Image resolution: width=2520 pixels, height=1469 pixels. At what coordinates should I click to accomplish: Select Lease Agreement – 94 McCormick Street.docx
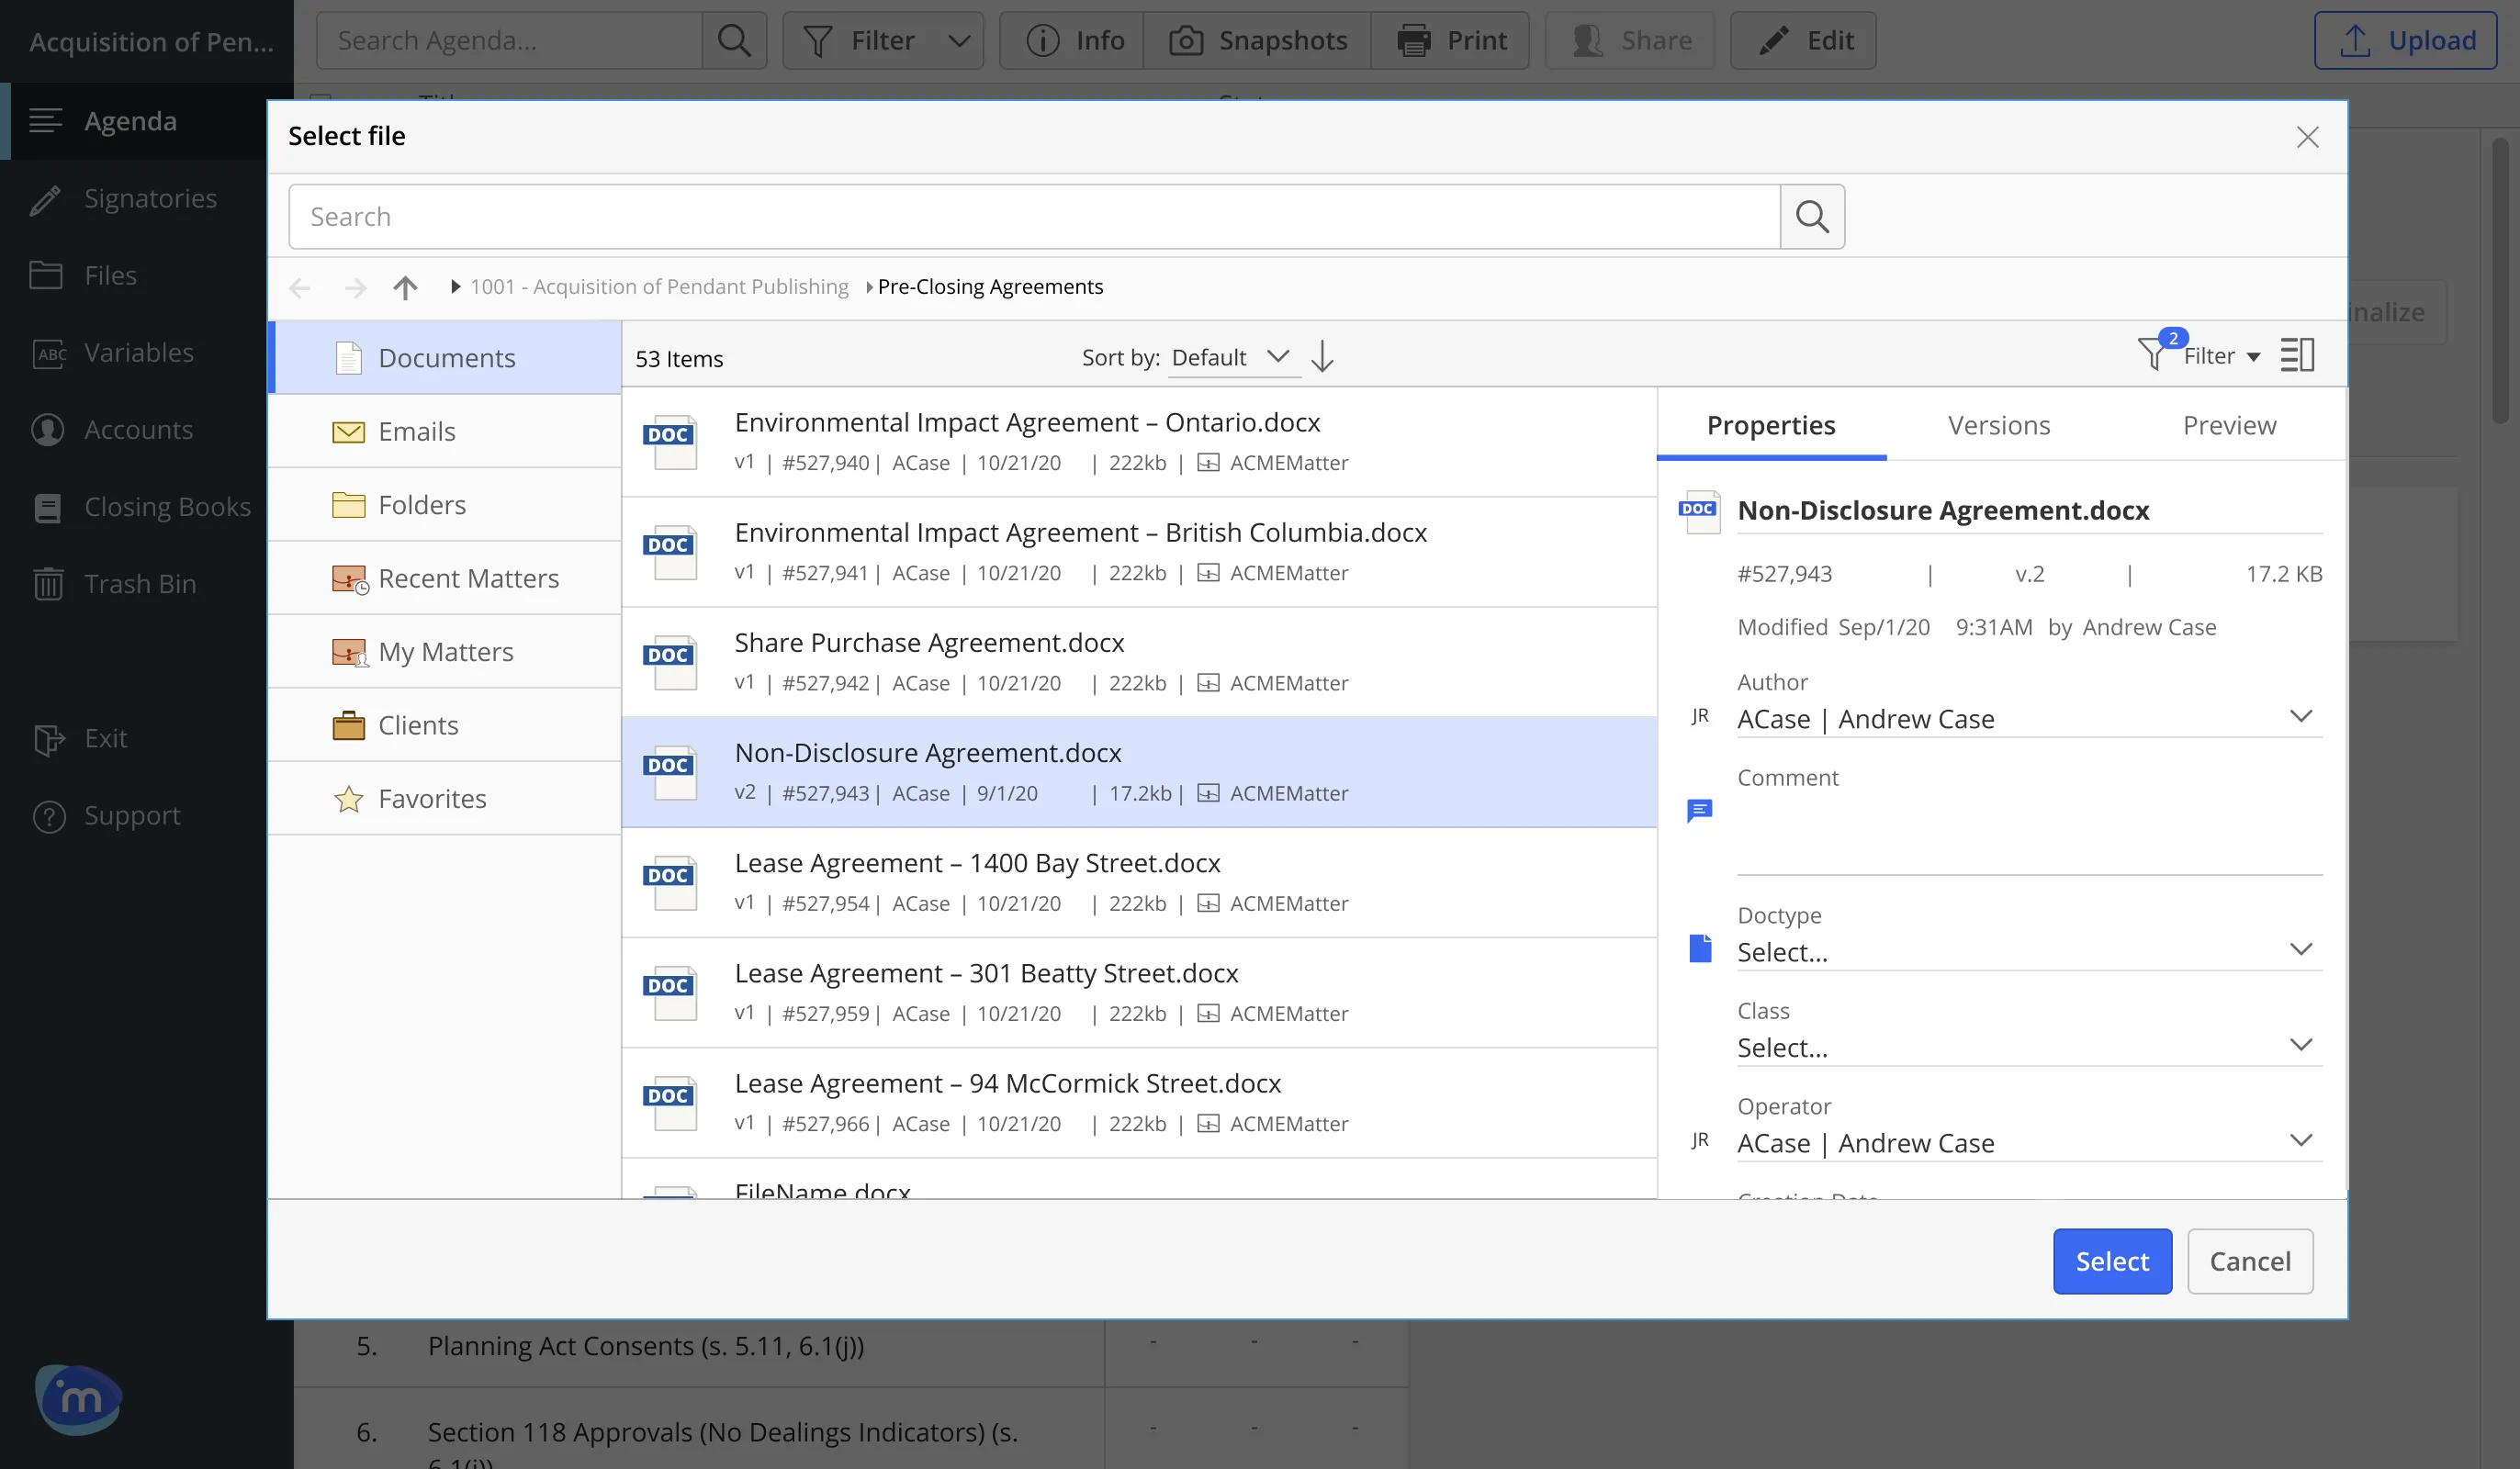(x=1139, y=1102)
